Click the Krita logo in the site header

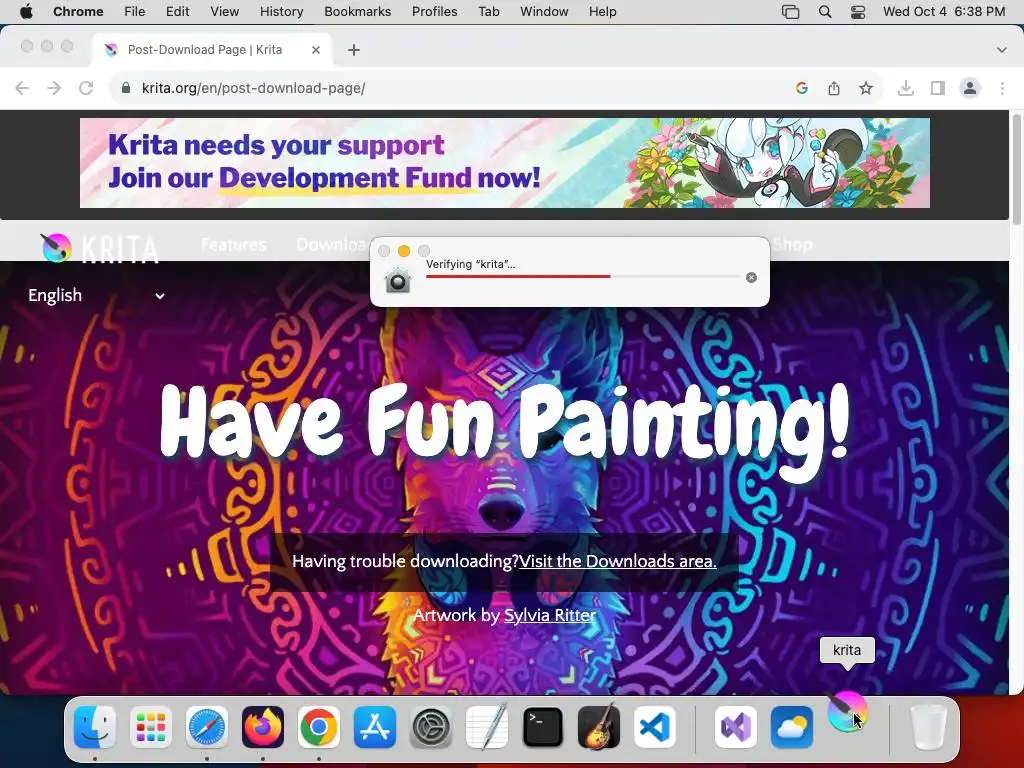[99, 248]
